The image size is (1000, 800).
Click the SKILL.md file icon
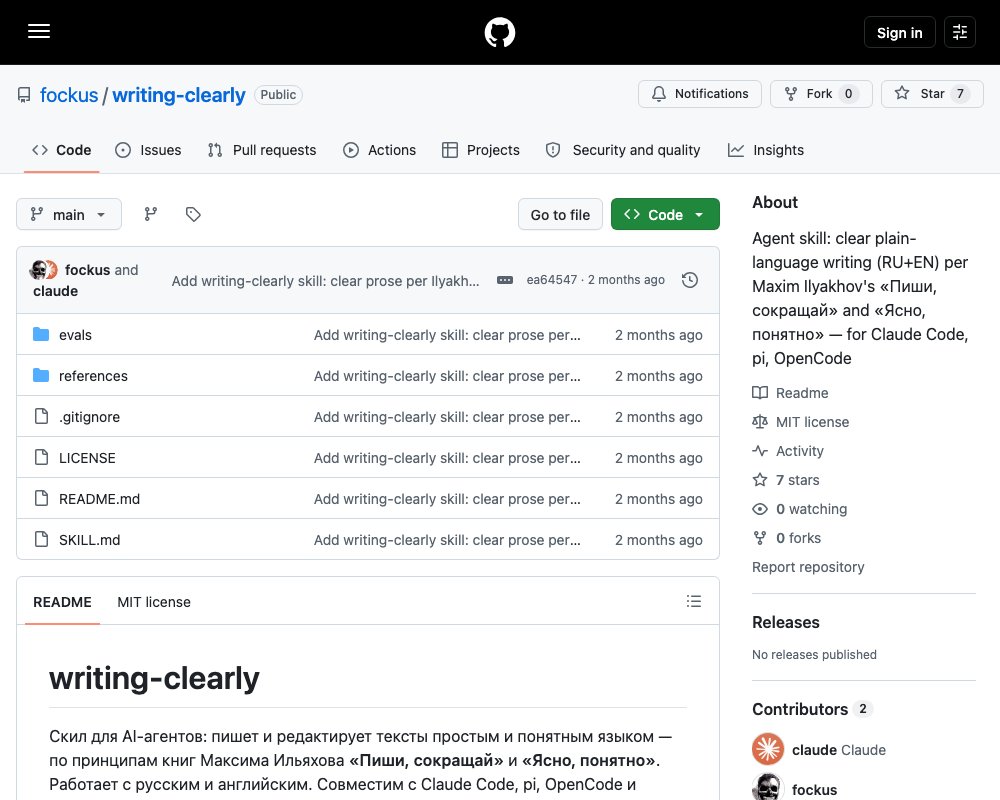[41, 539]
